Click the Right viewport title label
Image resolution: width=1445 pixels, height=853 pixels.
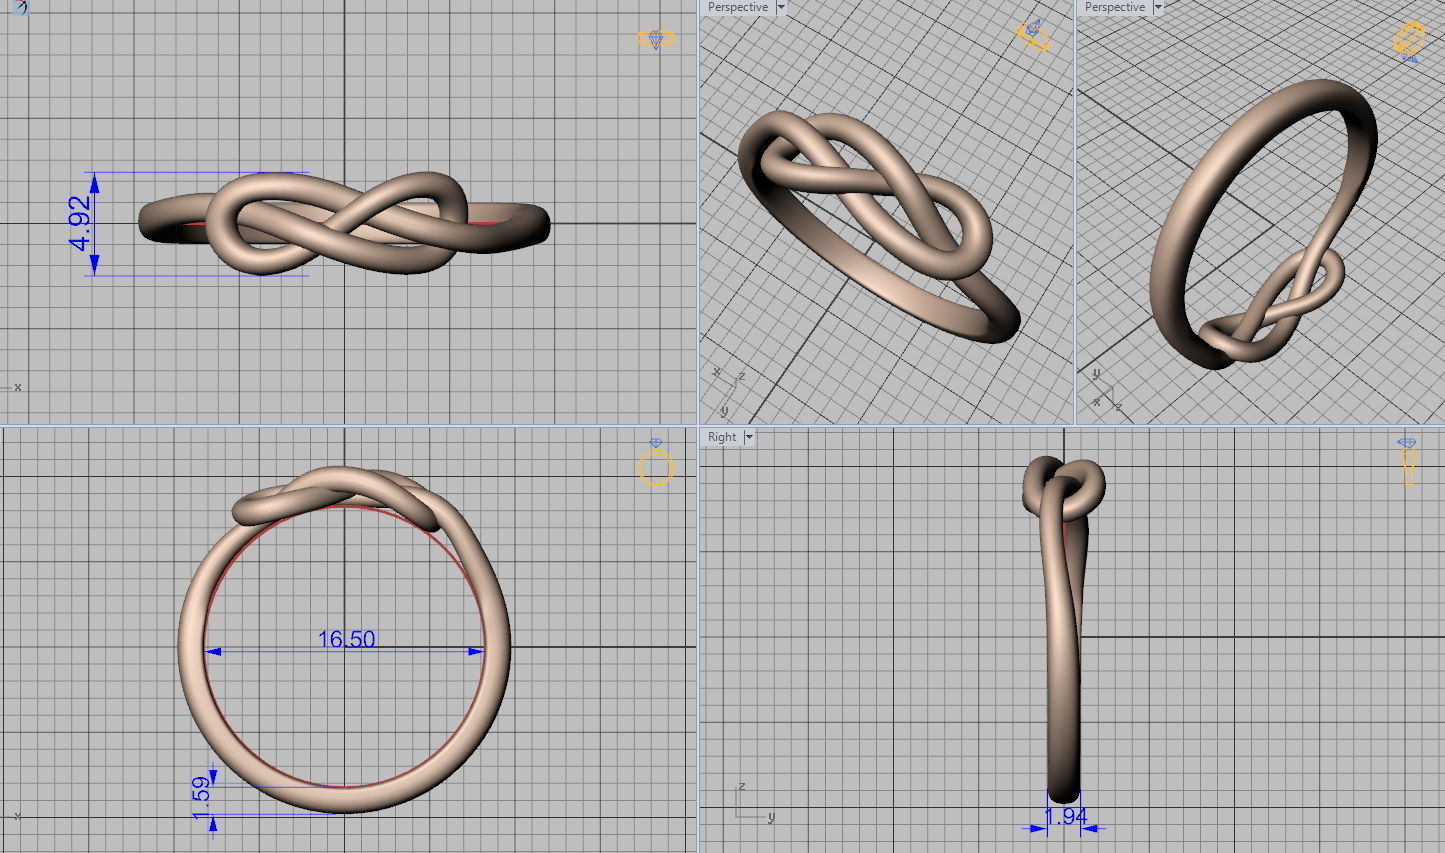[x=722, y=437]
